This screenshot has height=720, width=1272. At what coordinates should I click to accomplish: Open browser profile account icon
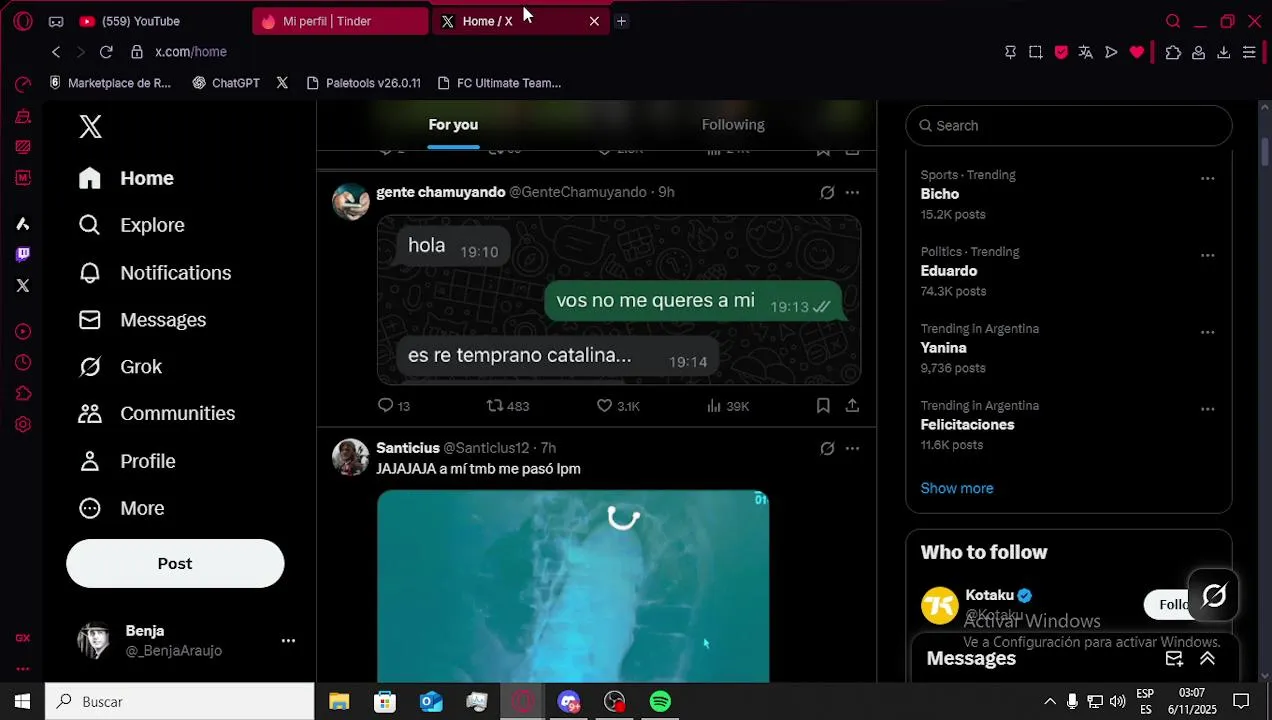tap(1198, 52)
